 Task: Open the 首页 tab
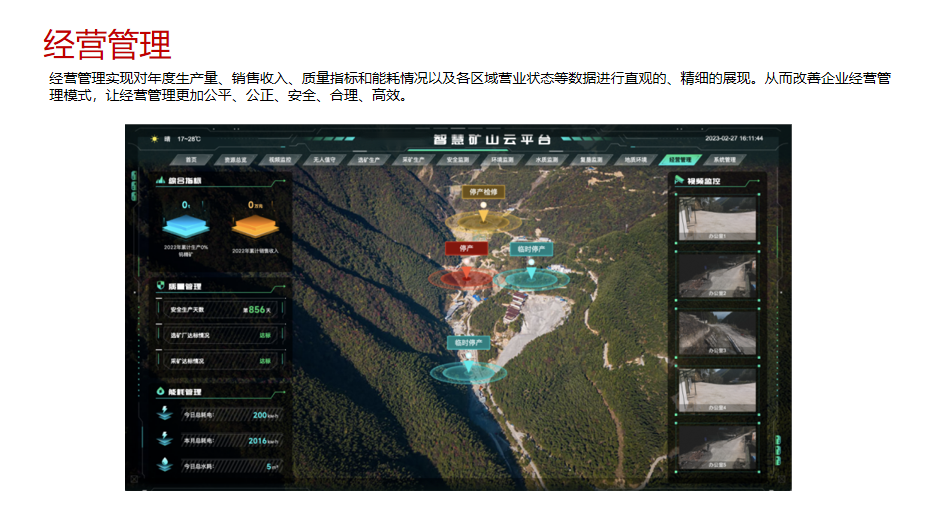191,159
